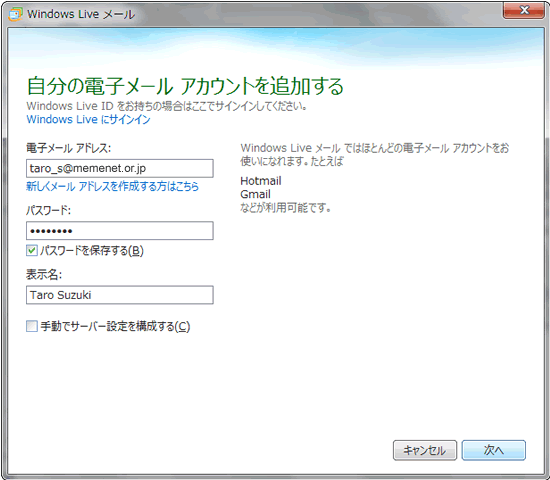Screen dimensions: 550x480
Task: Click the キャンセル button
Action: click(425, 450)
